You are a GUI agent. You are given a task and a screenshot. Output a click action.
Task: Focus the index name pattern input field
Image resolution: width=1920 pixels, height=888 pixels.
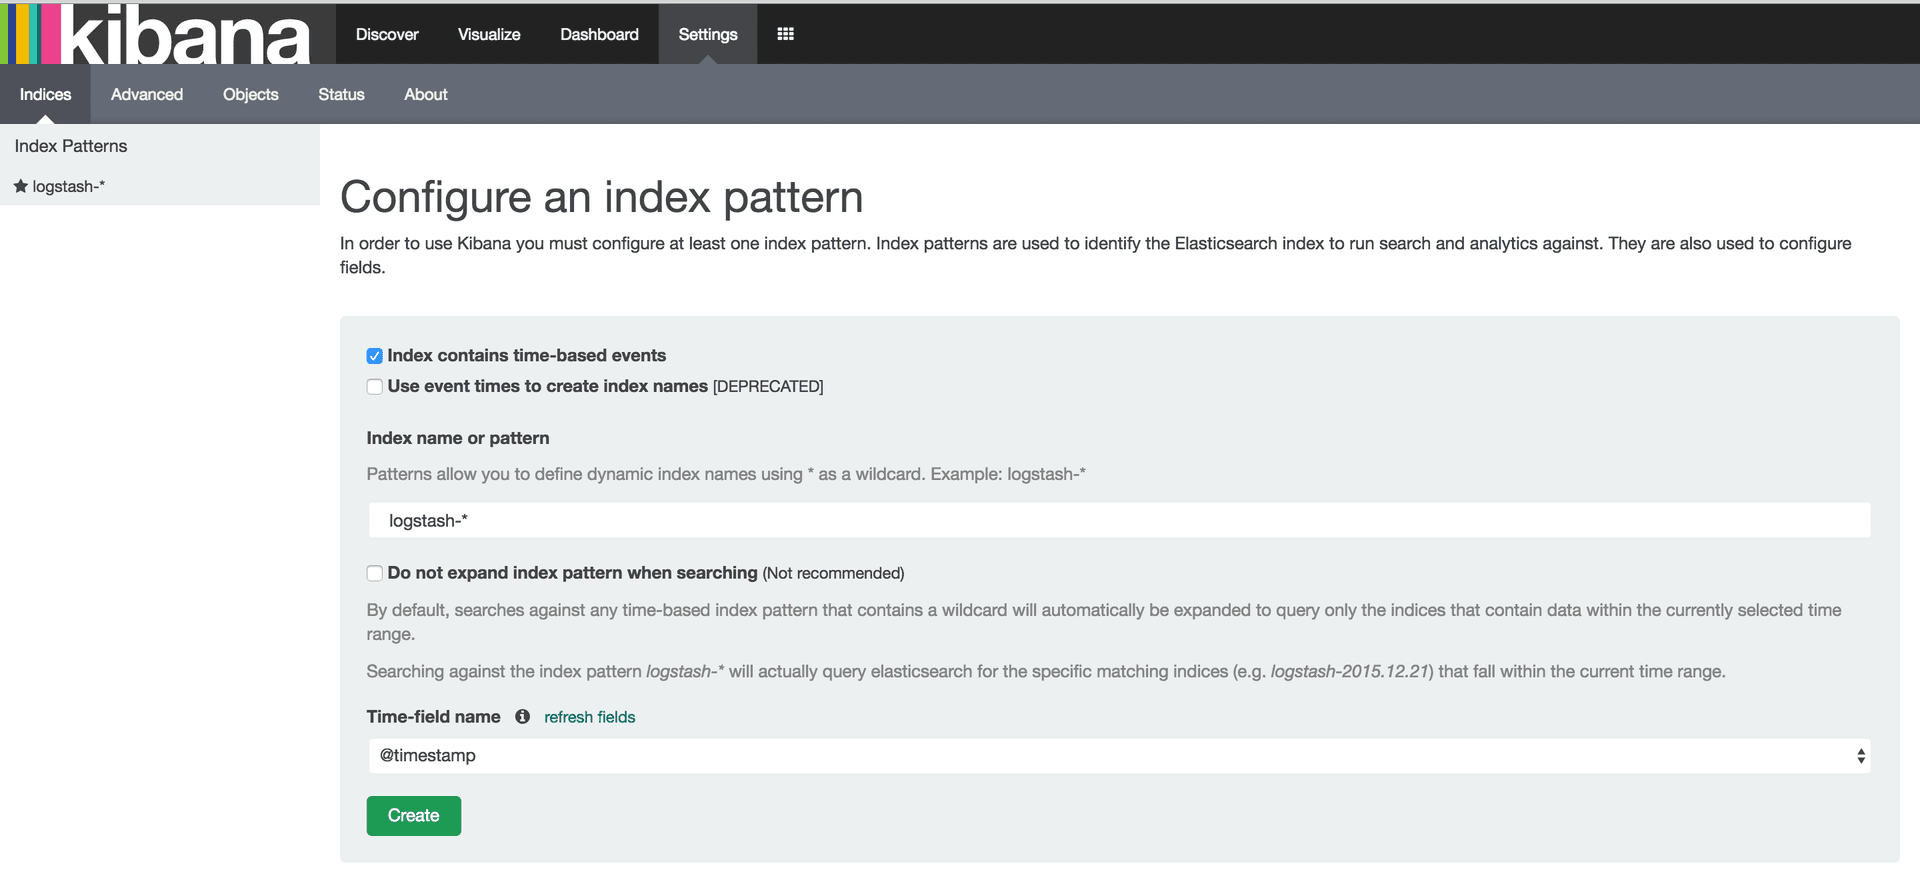(1118, 521)
